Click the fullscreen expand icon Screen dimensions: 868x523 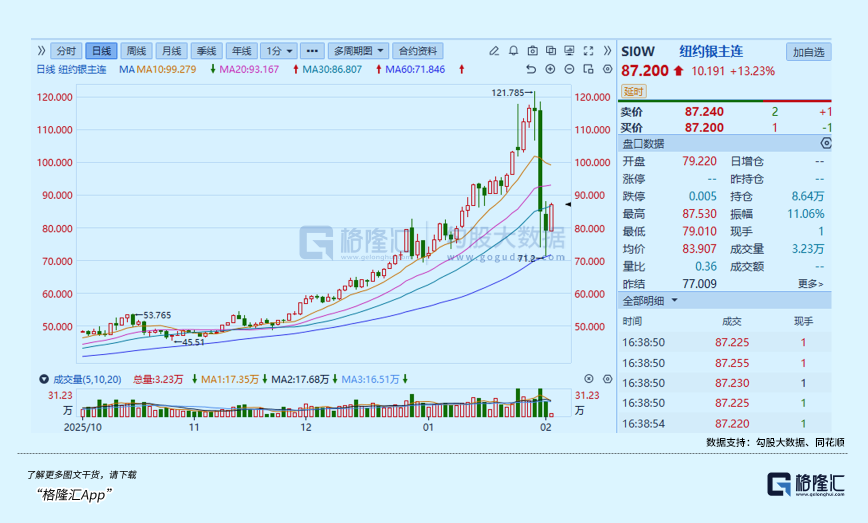point(588,50)
